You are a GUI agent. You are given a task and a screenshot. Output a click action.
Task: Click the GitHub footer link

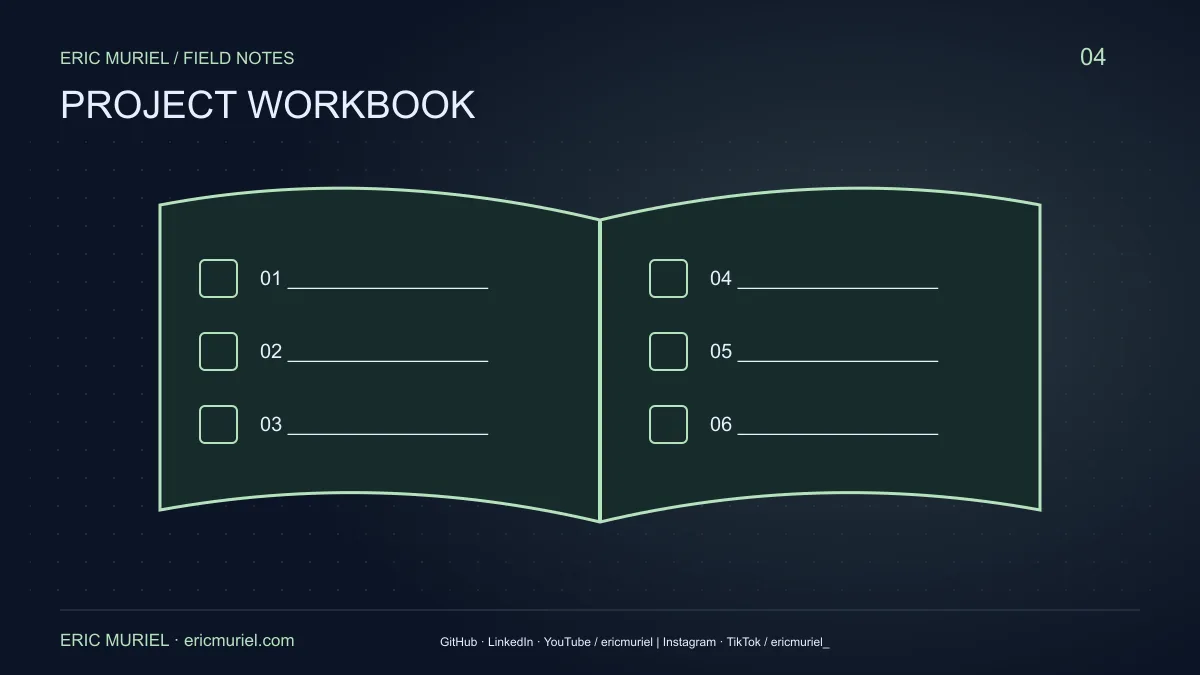[x=458, y=642]
